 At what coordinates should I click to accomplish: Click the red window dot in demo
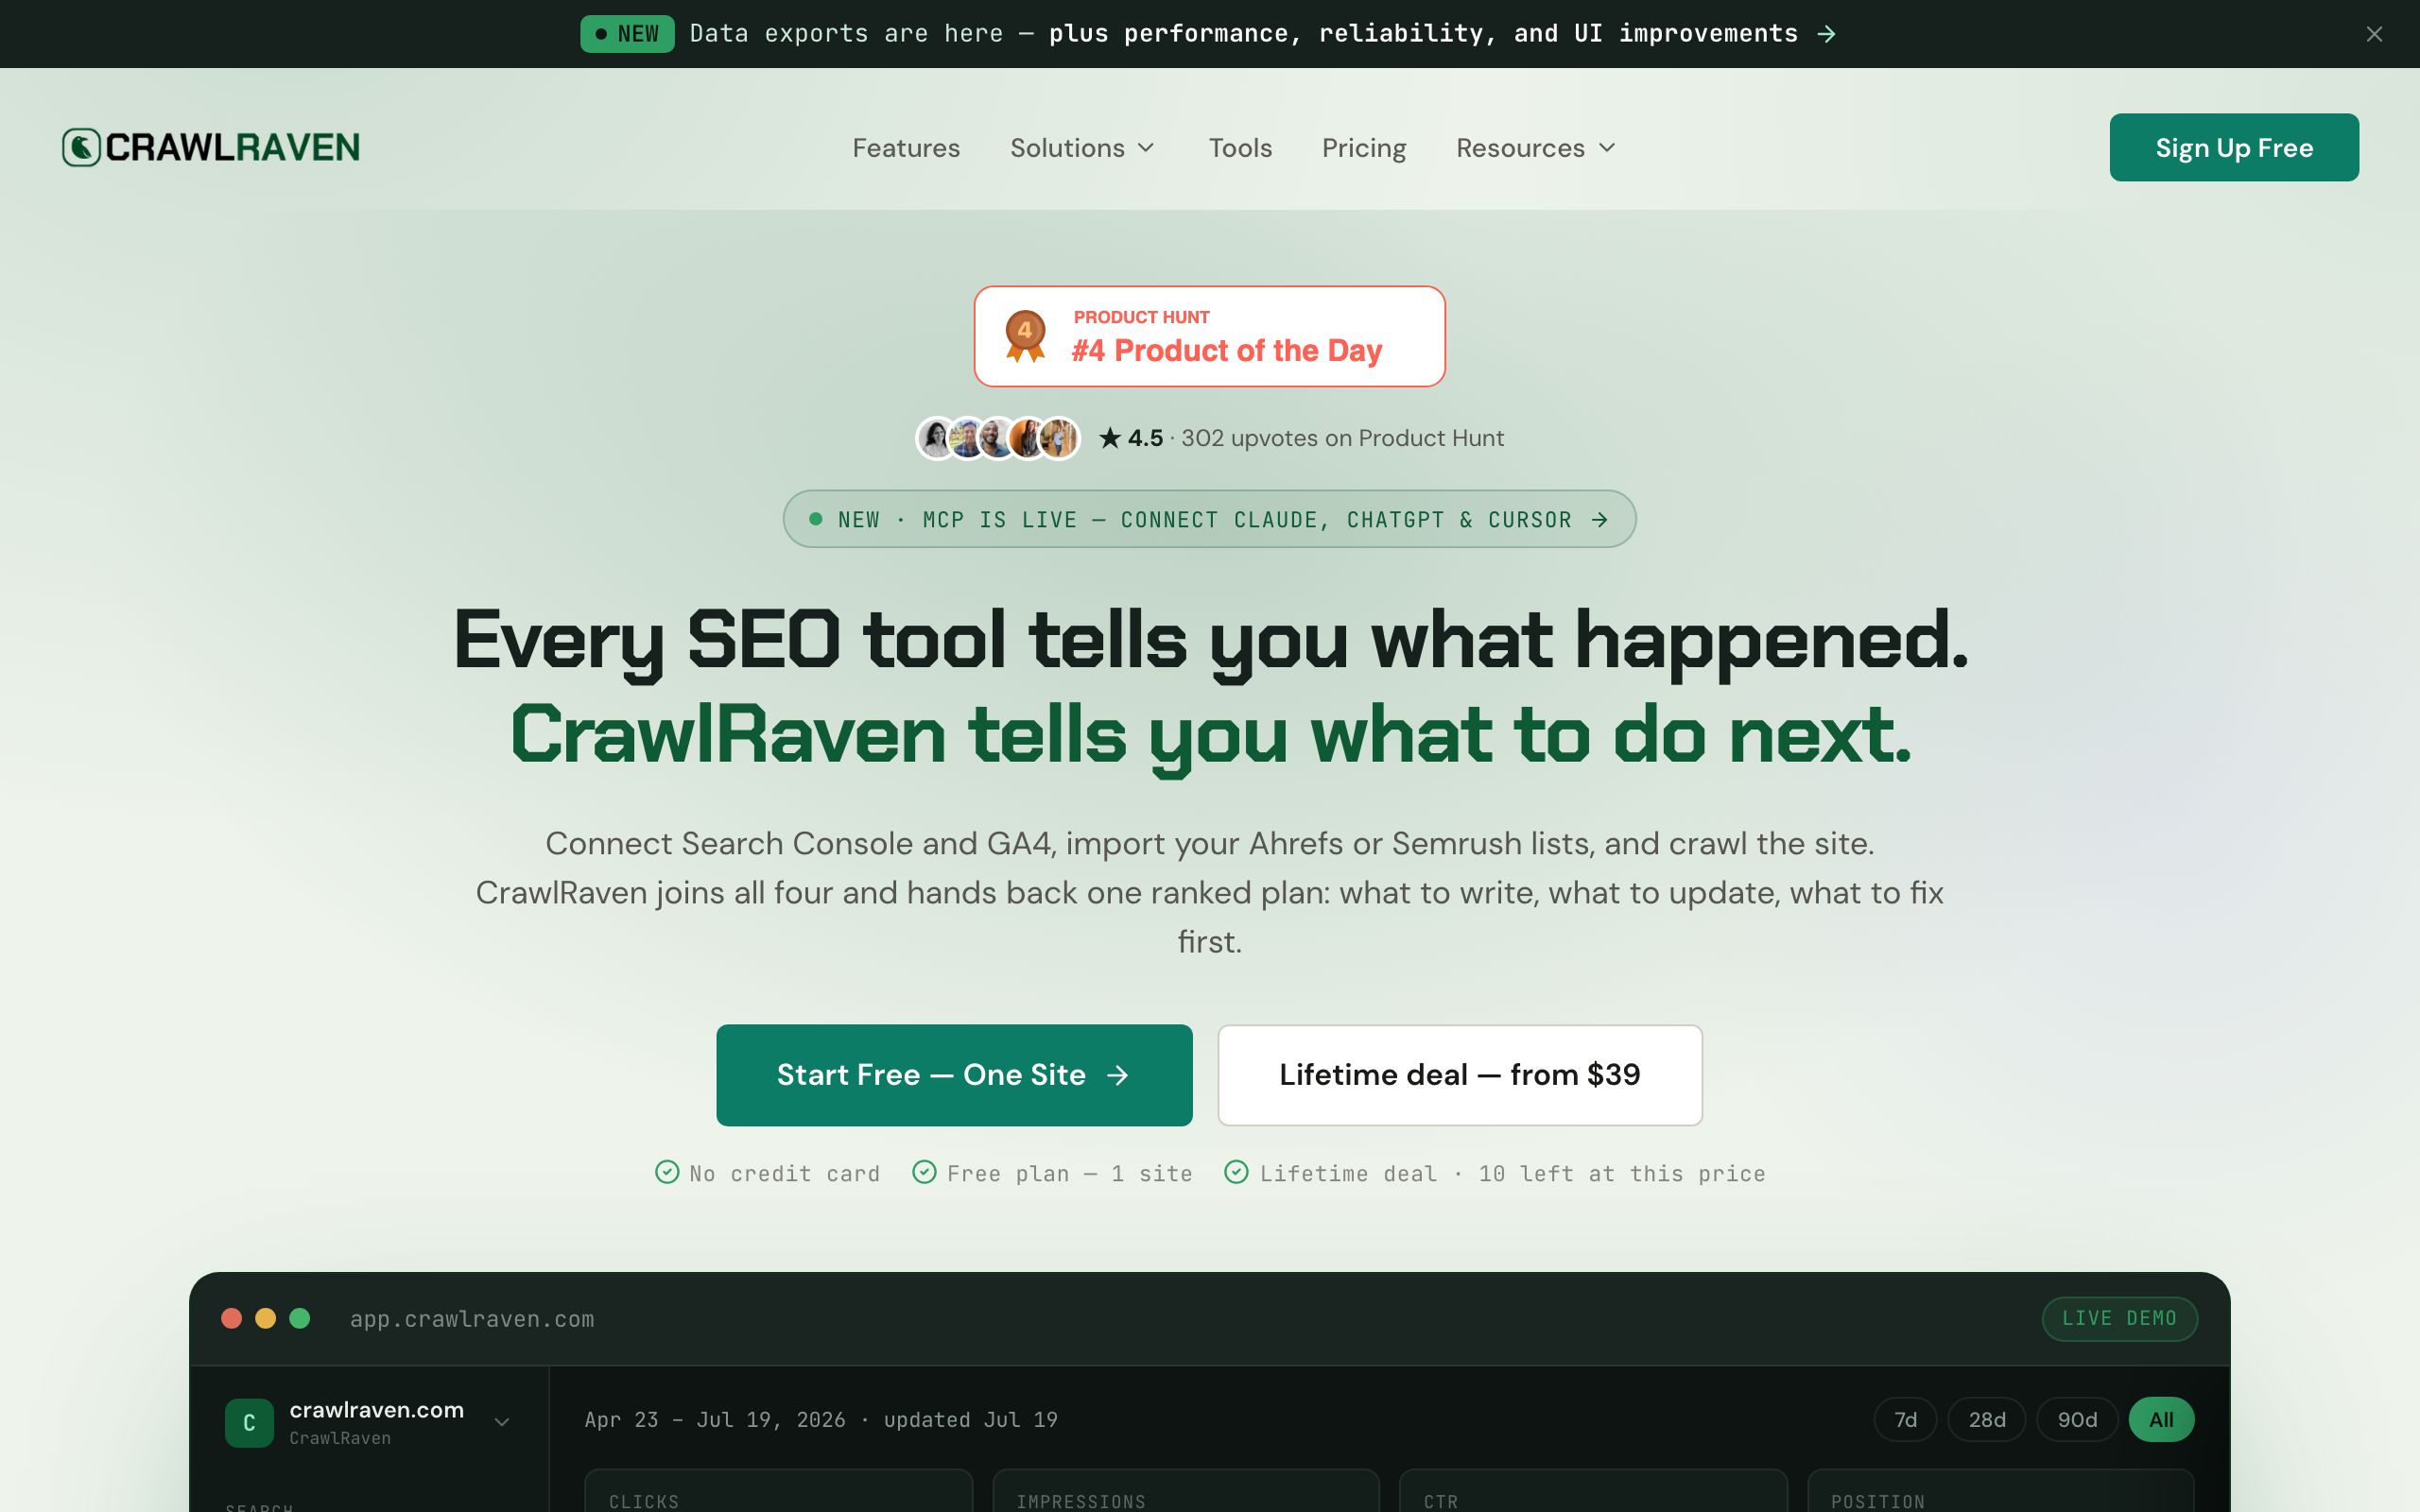[x=231, y=1318]
